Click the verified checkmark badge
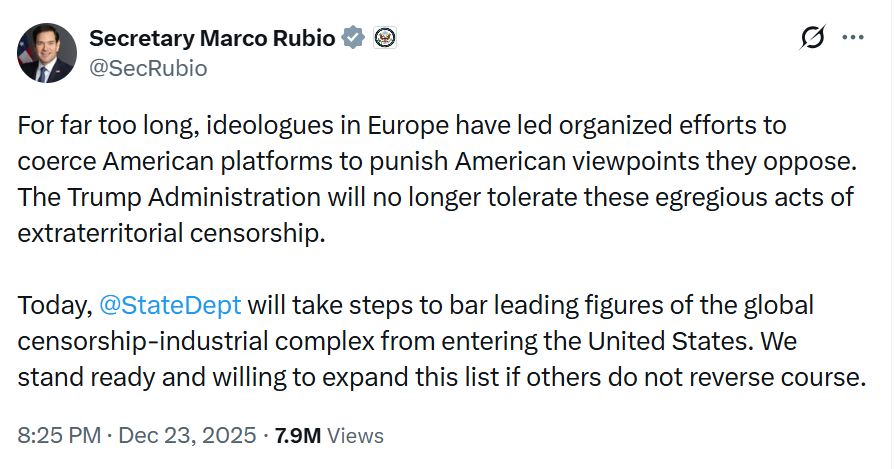The image size is (895, 469). [x=353, y=39]
